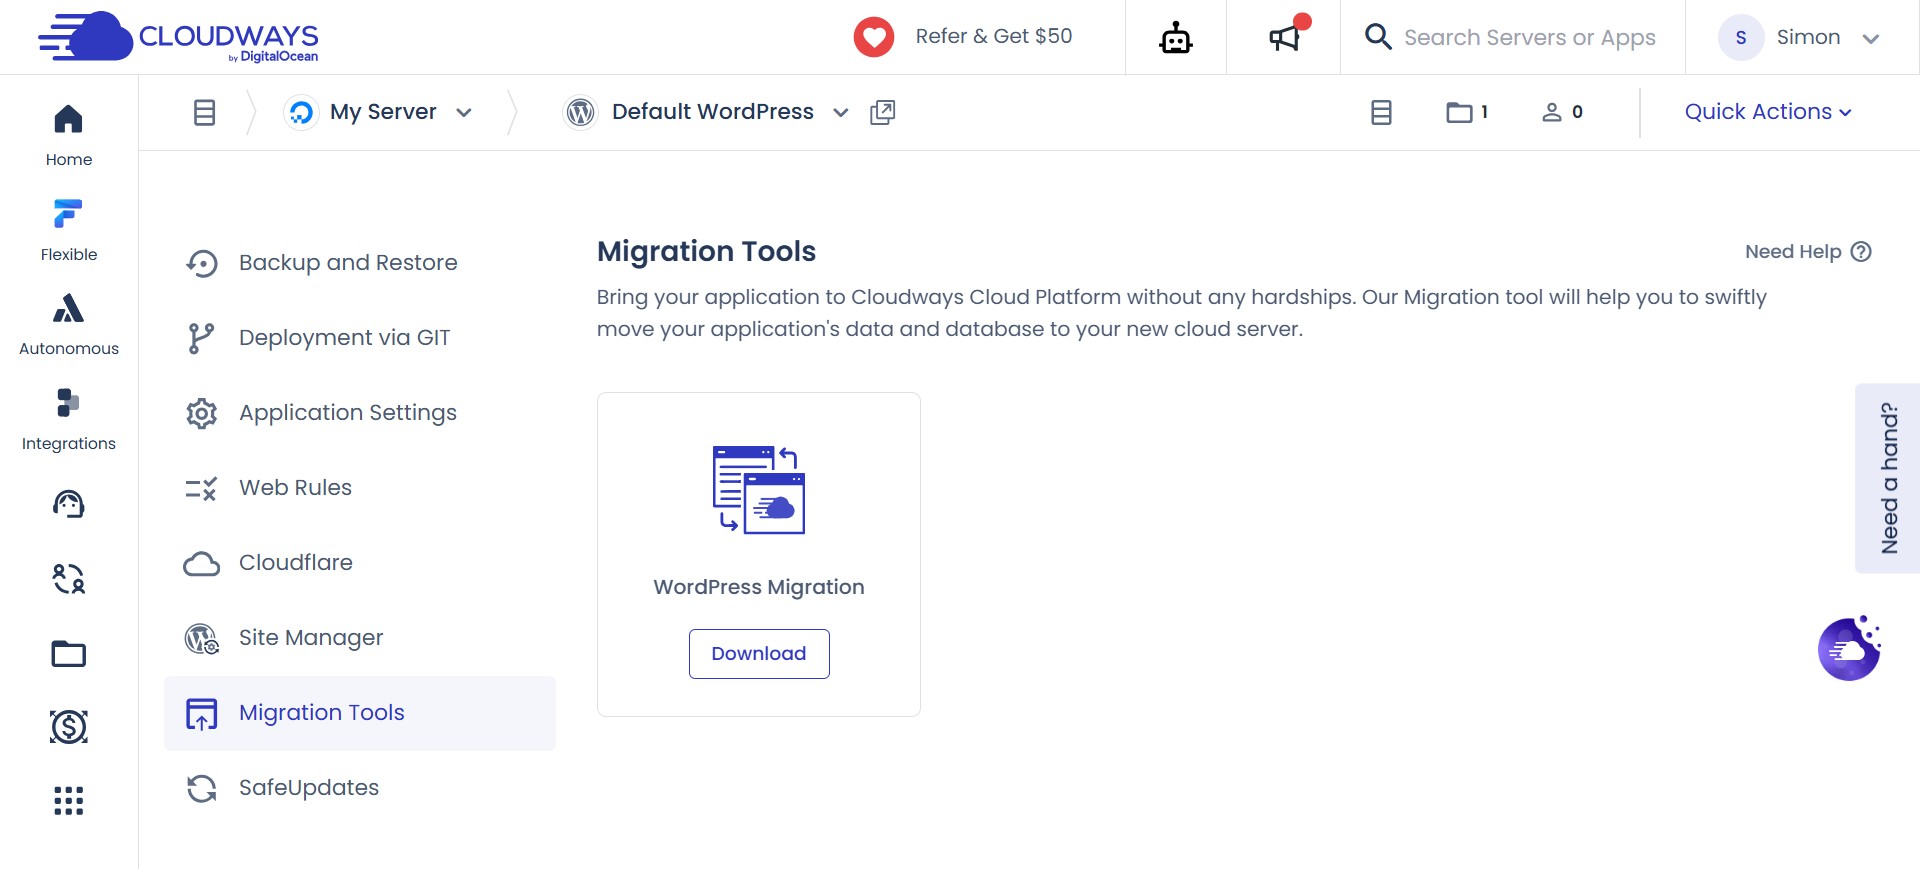Click the servers list icon in breadcrumb
The image size is (1920, 869).
click(204, 112)
